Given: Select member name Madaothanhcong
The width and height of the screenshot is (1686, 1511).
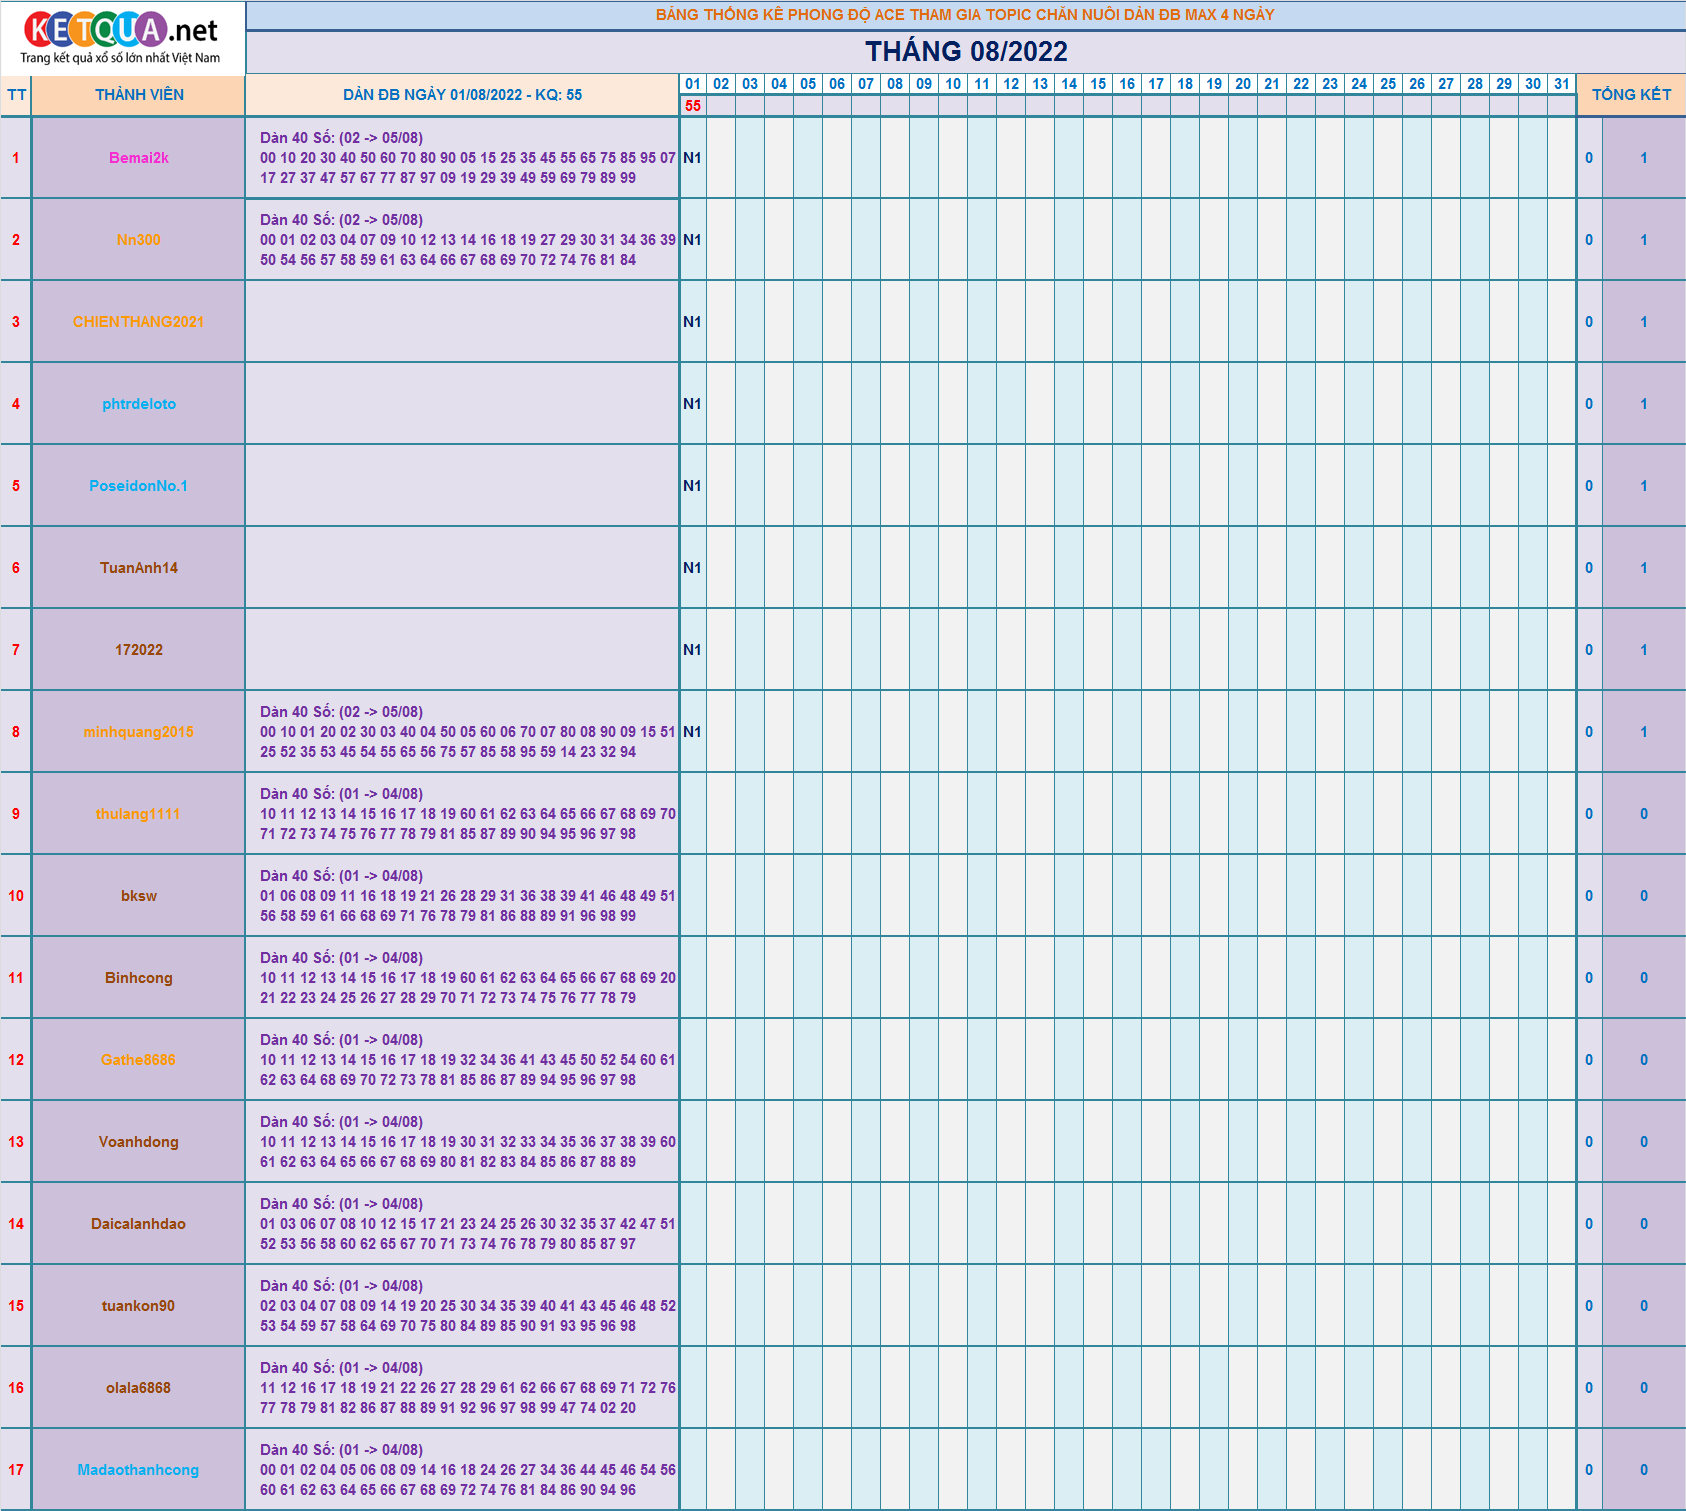Looking at the screenshot, I should pos(138,1470).
